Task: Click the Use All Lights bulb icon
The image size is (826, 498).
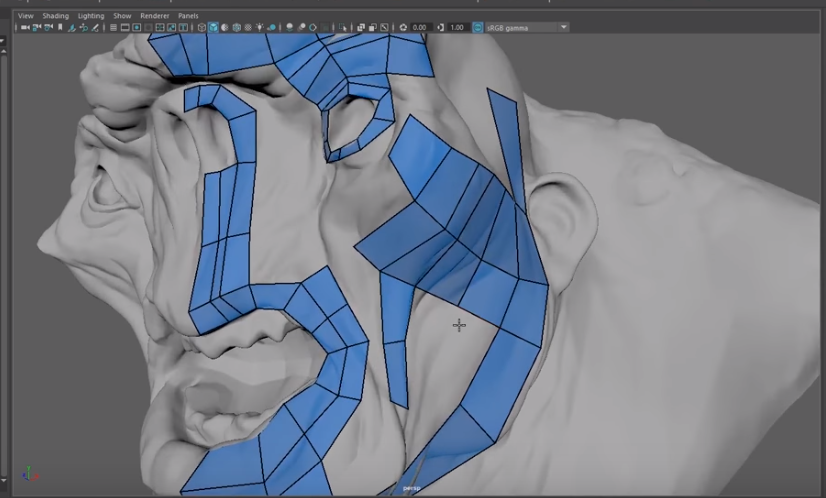Action: [x=260, y=27]
